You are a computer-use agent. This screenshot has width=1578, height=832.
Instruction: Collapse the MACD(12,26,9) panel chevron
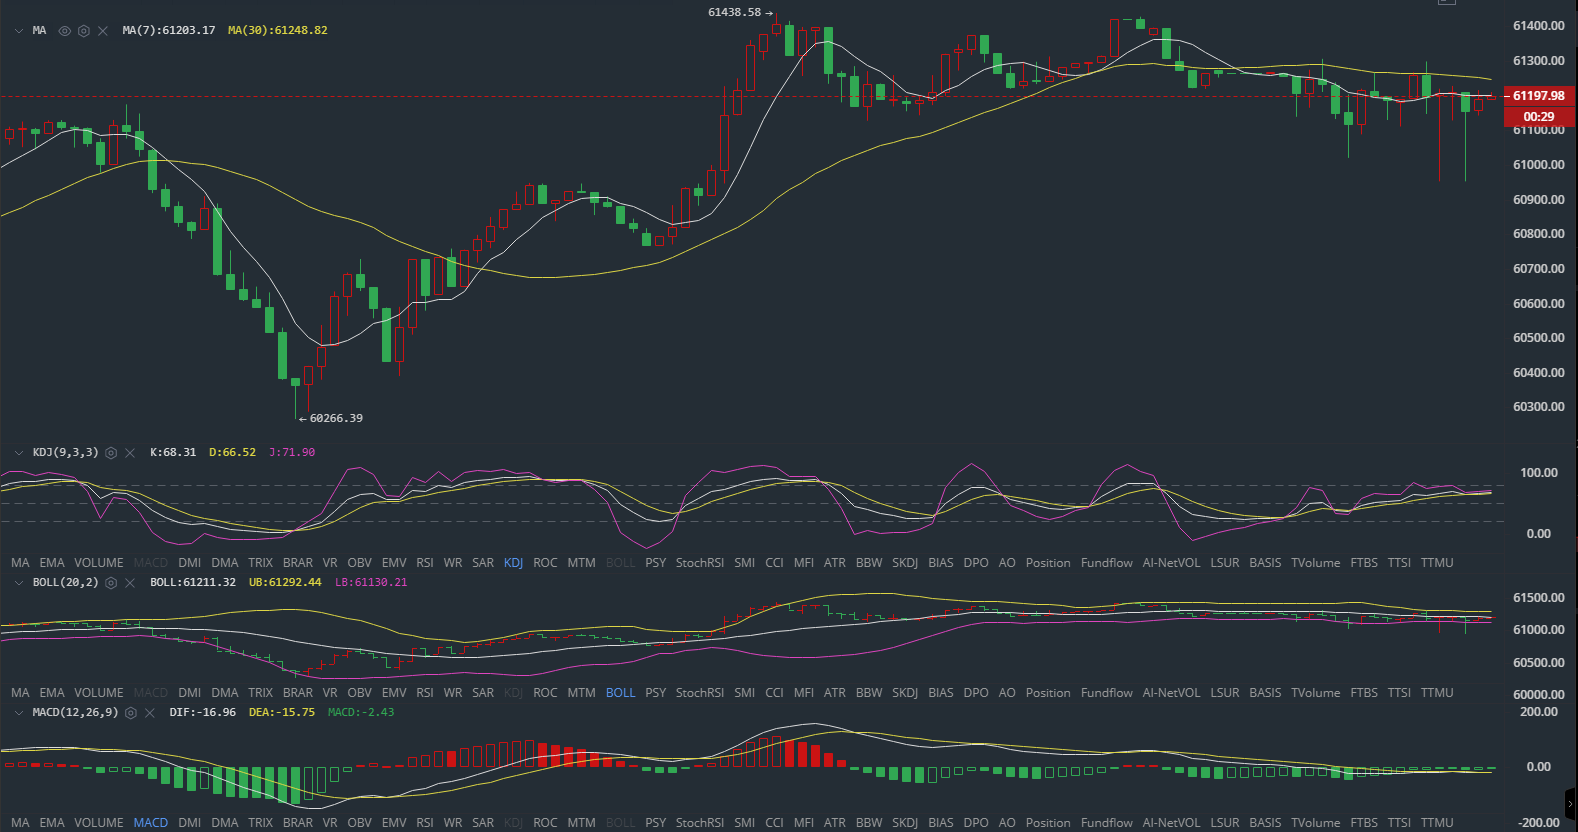coord(19,713)
